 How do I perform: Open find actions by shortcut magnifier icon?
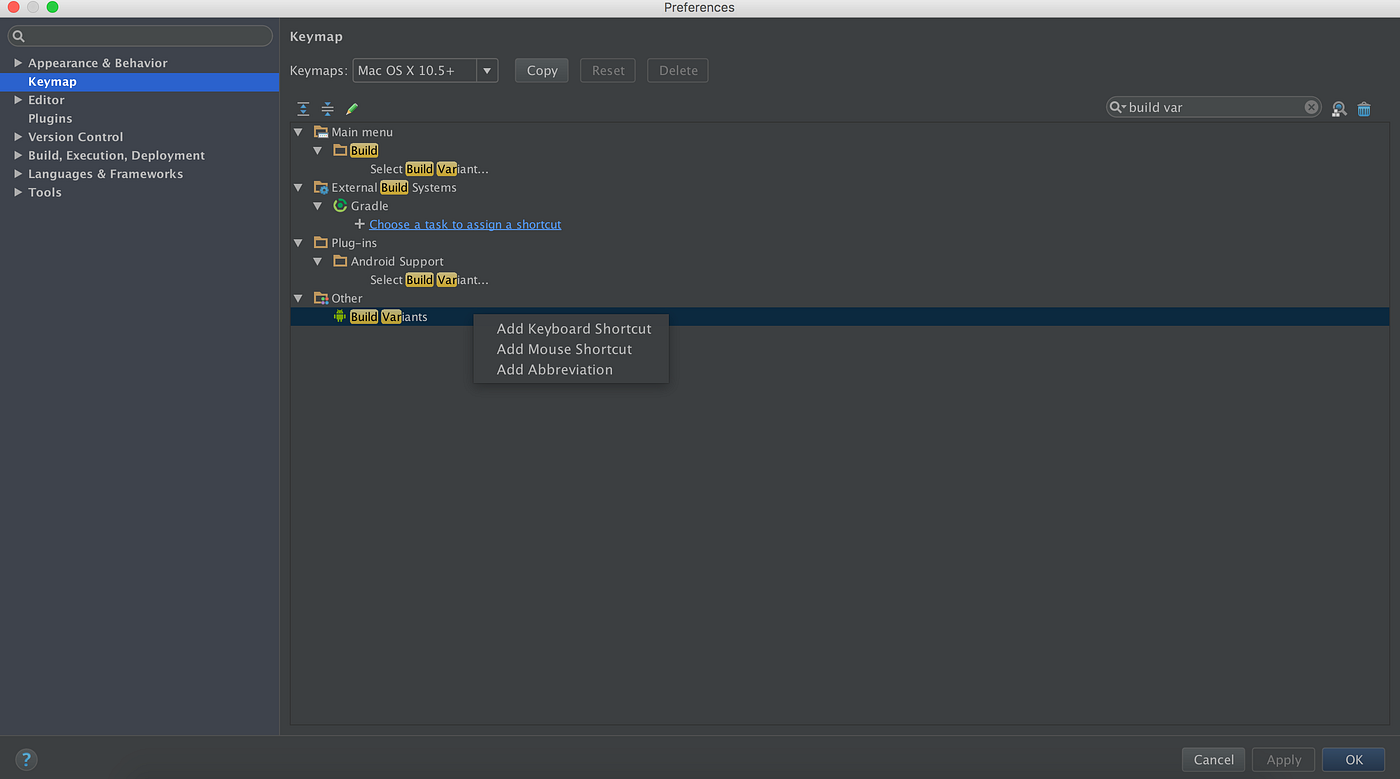1338,108
